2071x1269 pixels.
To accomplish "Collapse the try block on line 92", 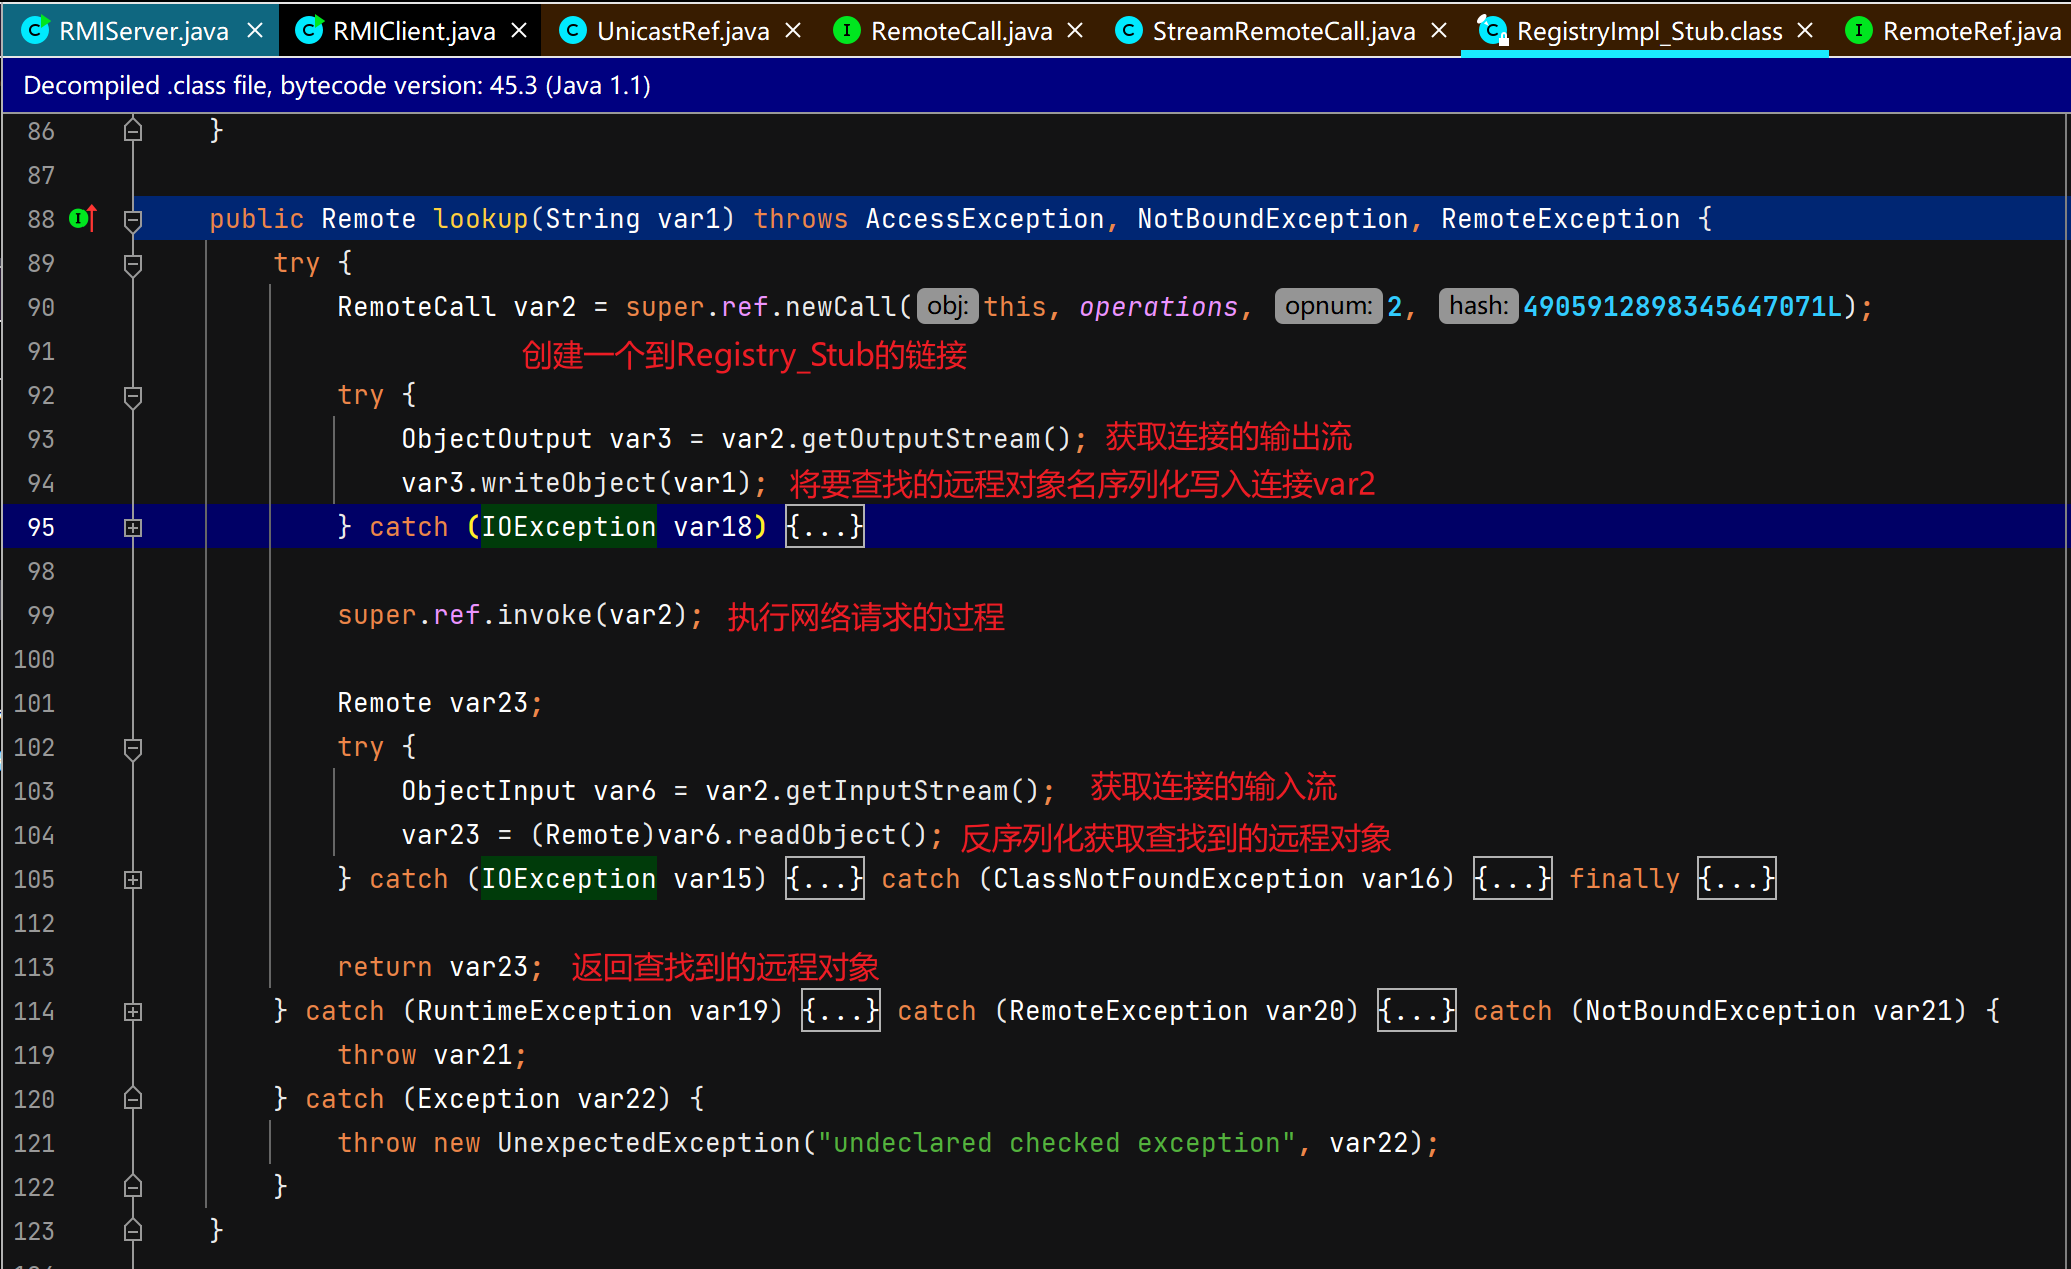I will click(x=133, y=395).
